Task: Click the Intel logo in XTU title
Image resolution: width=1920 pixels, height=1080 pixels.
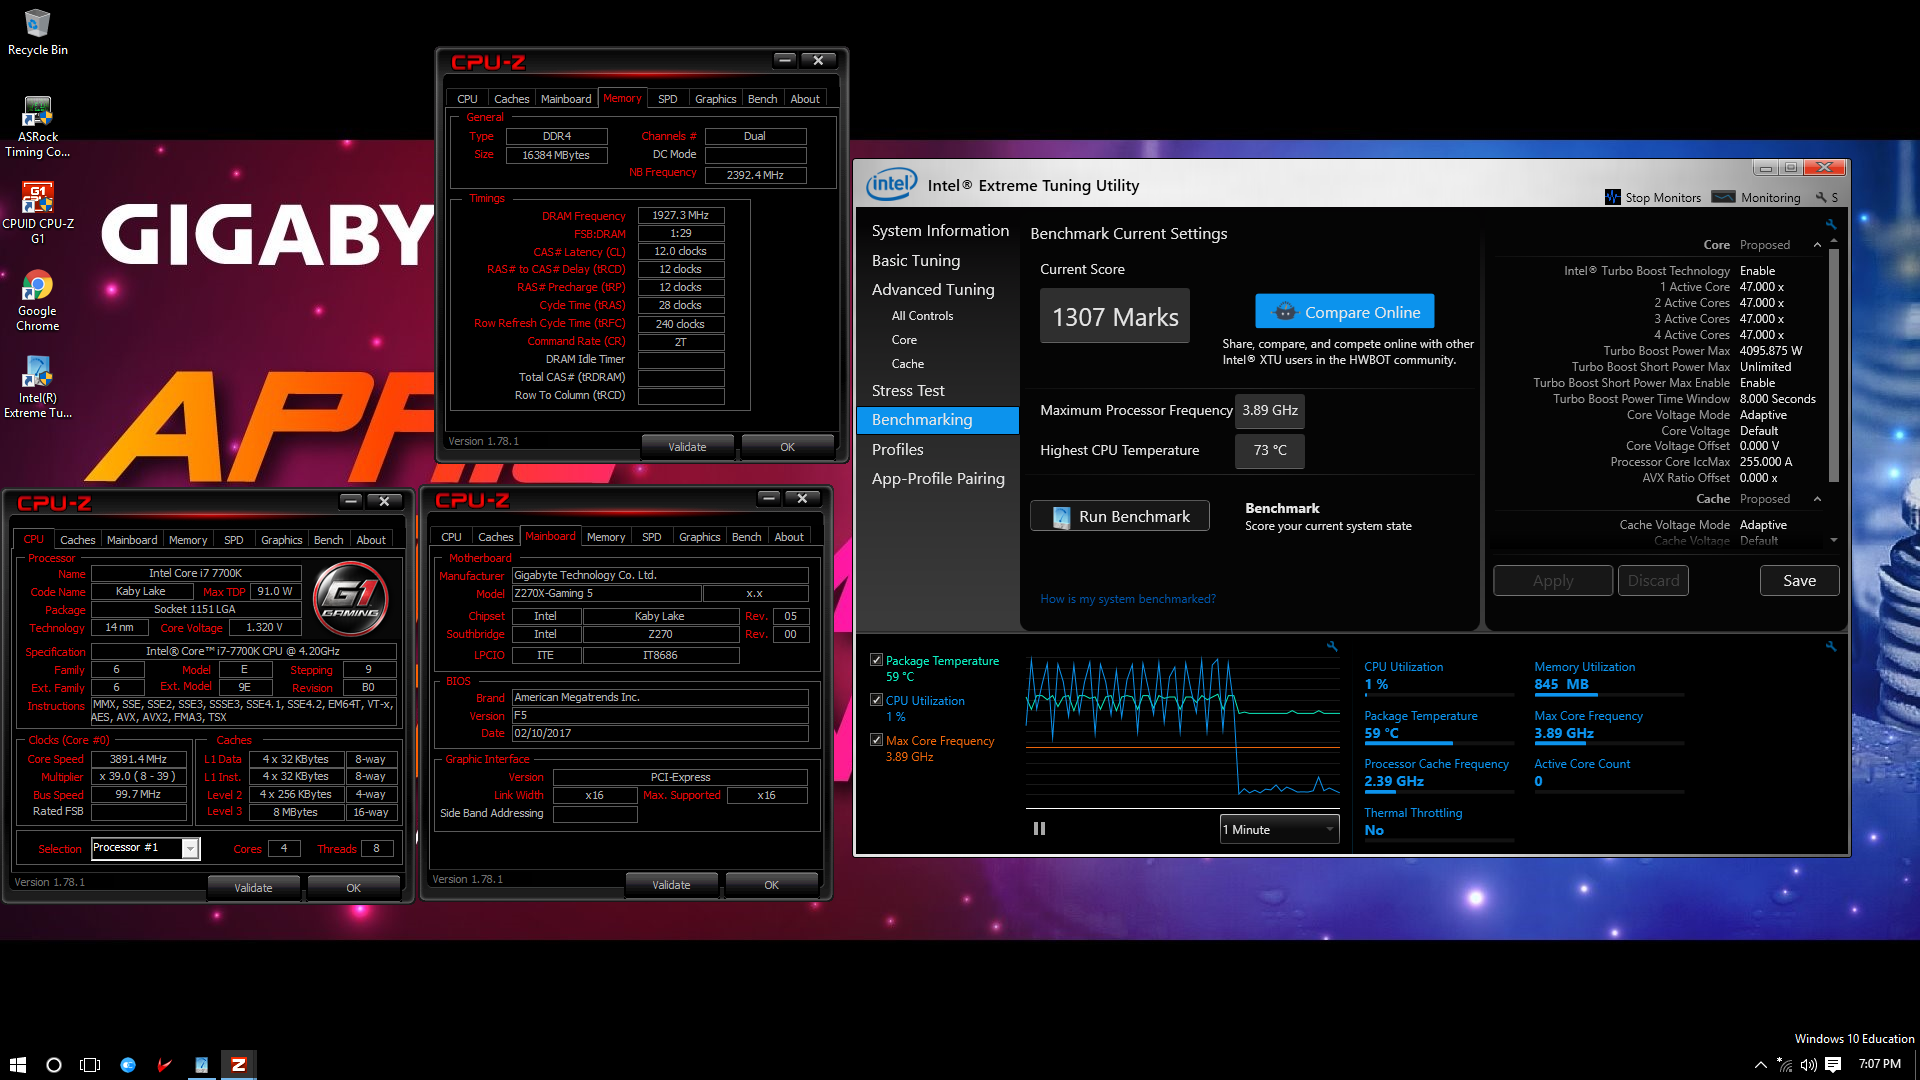Action: tap(891, 184)
